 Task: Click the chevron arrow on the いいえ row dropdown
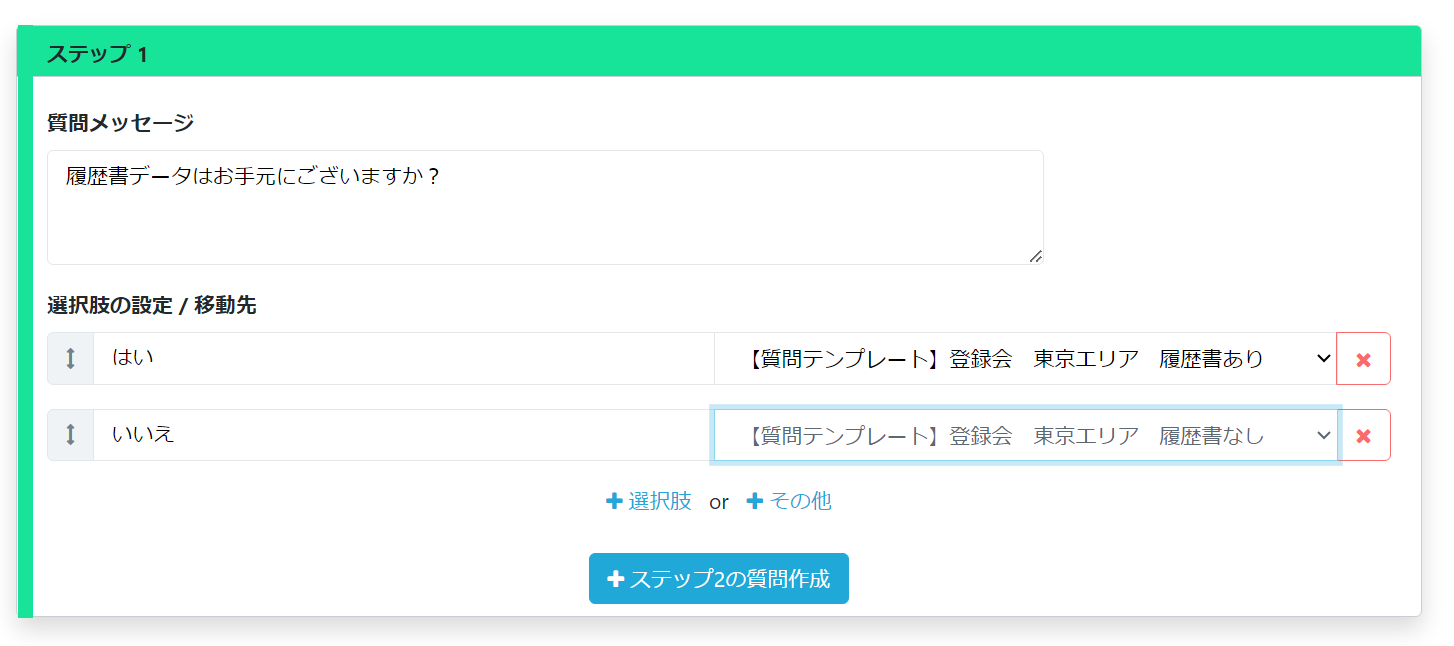click(1323, 436)
